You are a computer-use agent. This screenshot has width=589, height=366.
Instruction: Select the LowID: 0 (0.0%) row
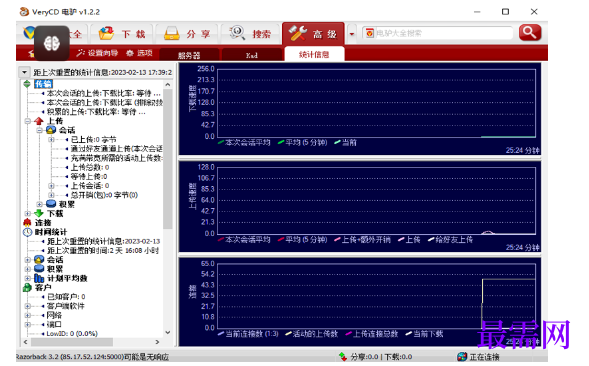click(x=72, y=334)
